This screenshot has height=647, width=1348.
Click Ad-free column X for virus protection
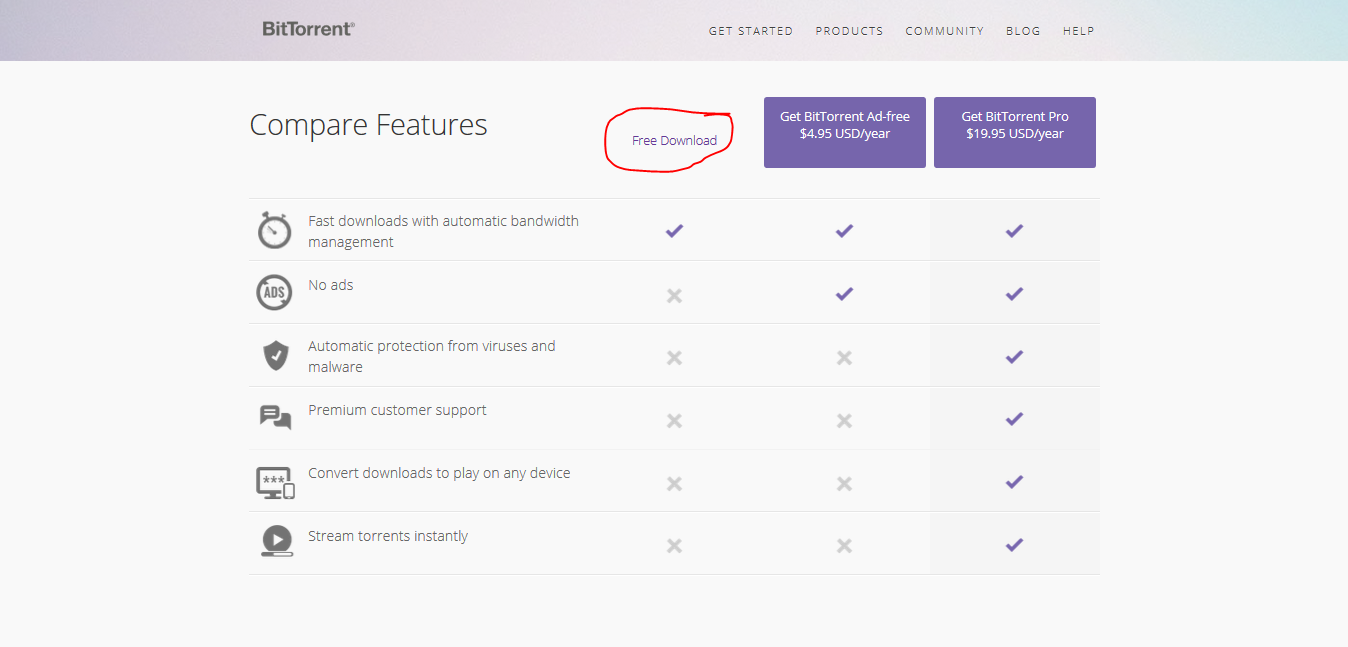(844, 358)
